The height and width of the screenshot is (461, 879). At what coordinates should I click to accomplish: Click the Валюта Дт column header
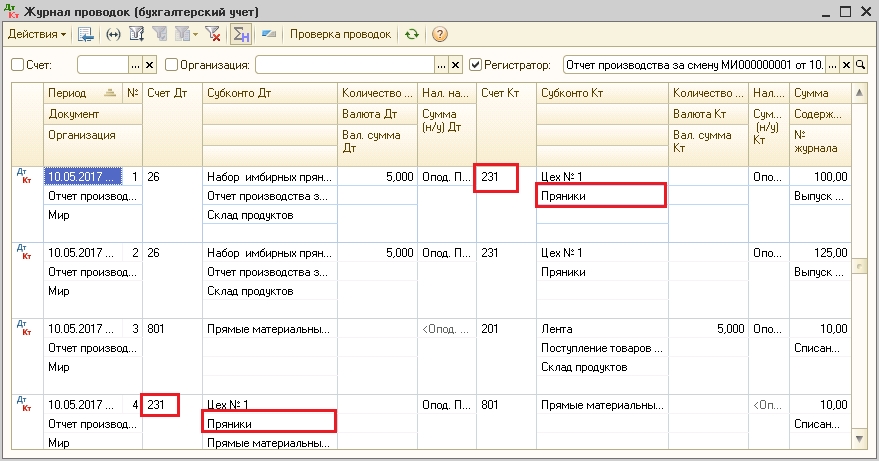(377, 114)
